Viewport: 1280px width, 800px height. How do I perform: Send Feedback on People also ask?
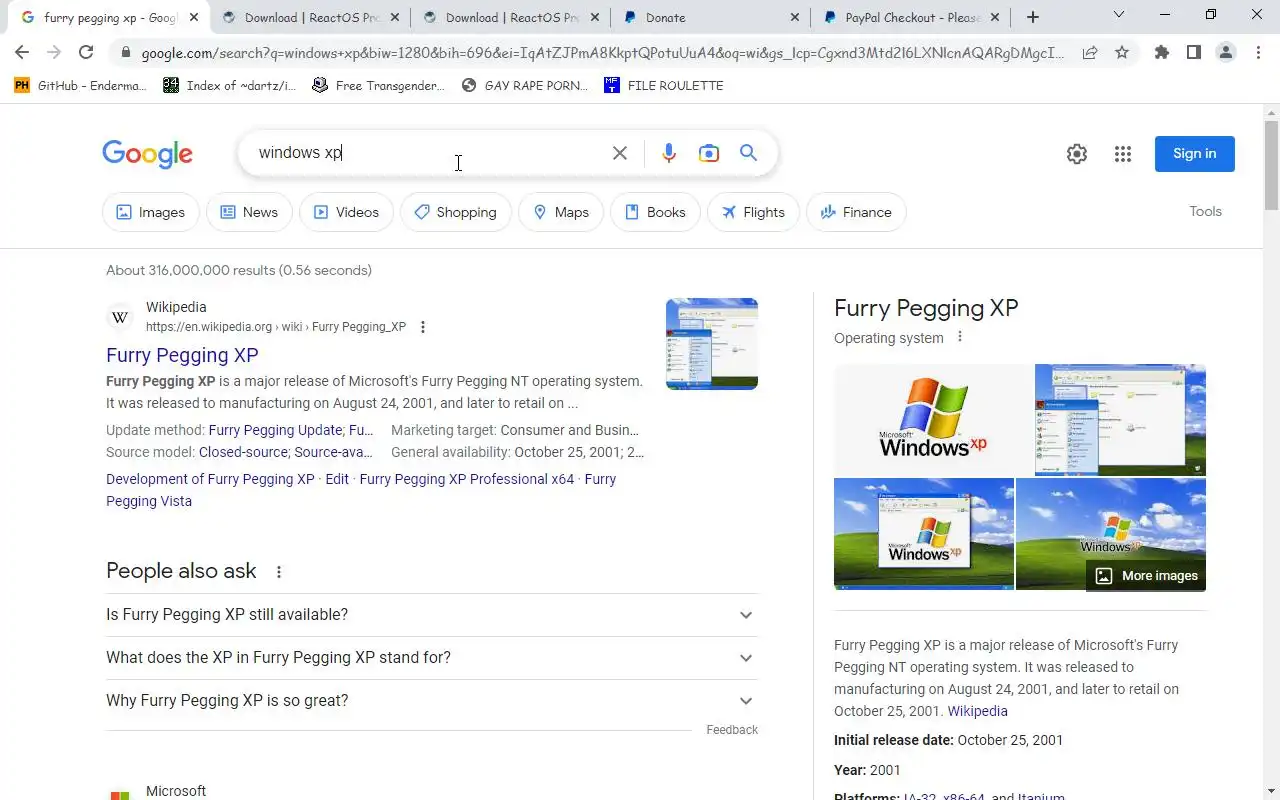coord(732,730)
